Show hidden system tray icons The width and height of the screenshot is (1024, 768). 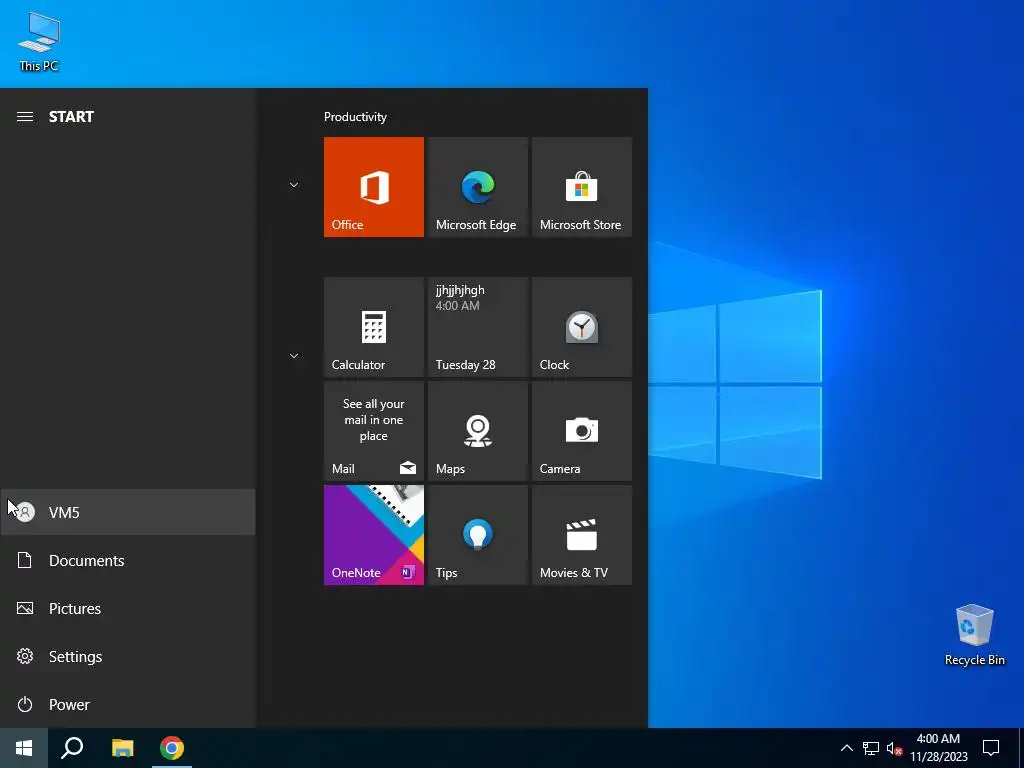(x=846, y=748)
